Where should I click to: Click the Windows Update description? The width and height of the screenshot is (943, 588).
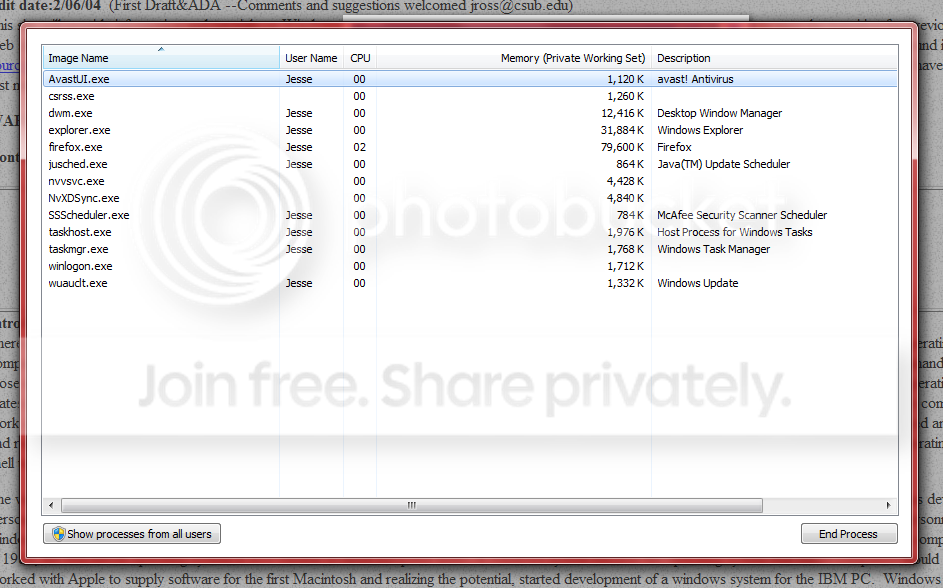coord(698,283)
